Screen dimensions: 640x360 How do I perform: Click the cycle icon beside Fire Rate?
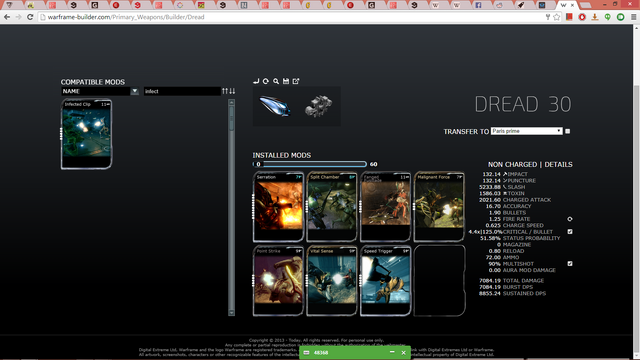tap(570, 219)
